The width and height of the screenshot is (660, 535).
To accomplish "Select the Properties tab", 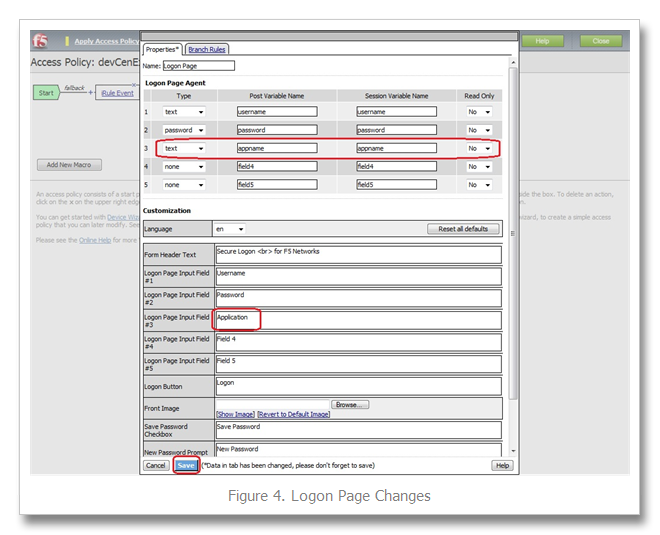I will pyautogui.click(x=163, y=49).
